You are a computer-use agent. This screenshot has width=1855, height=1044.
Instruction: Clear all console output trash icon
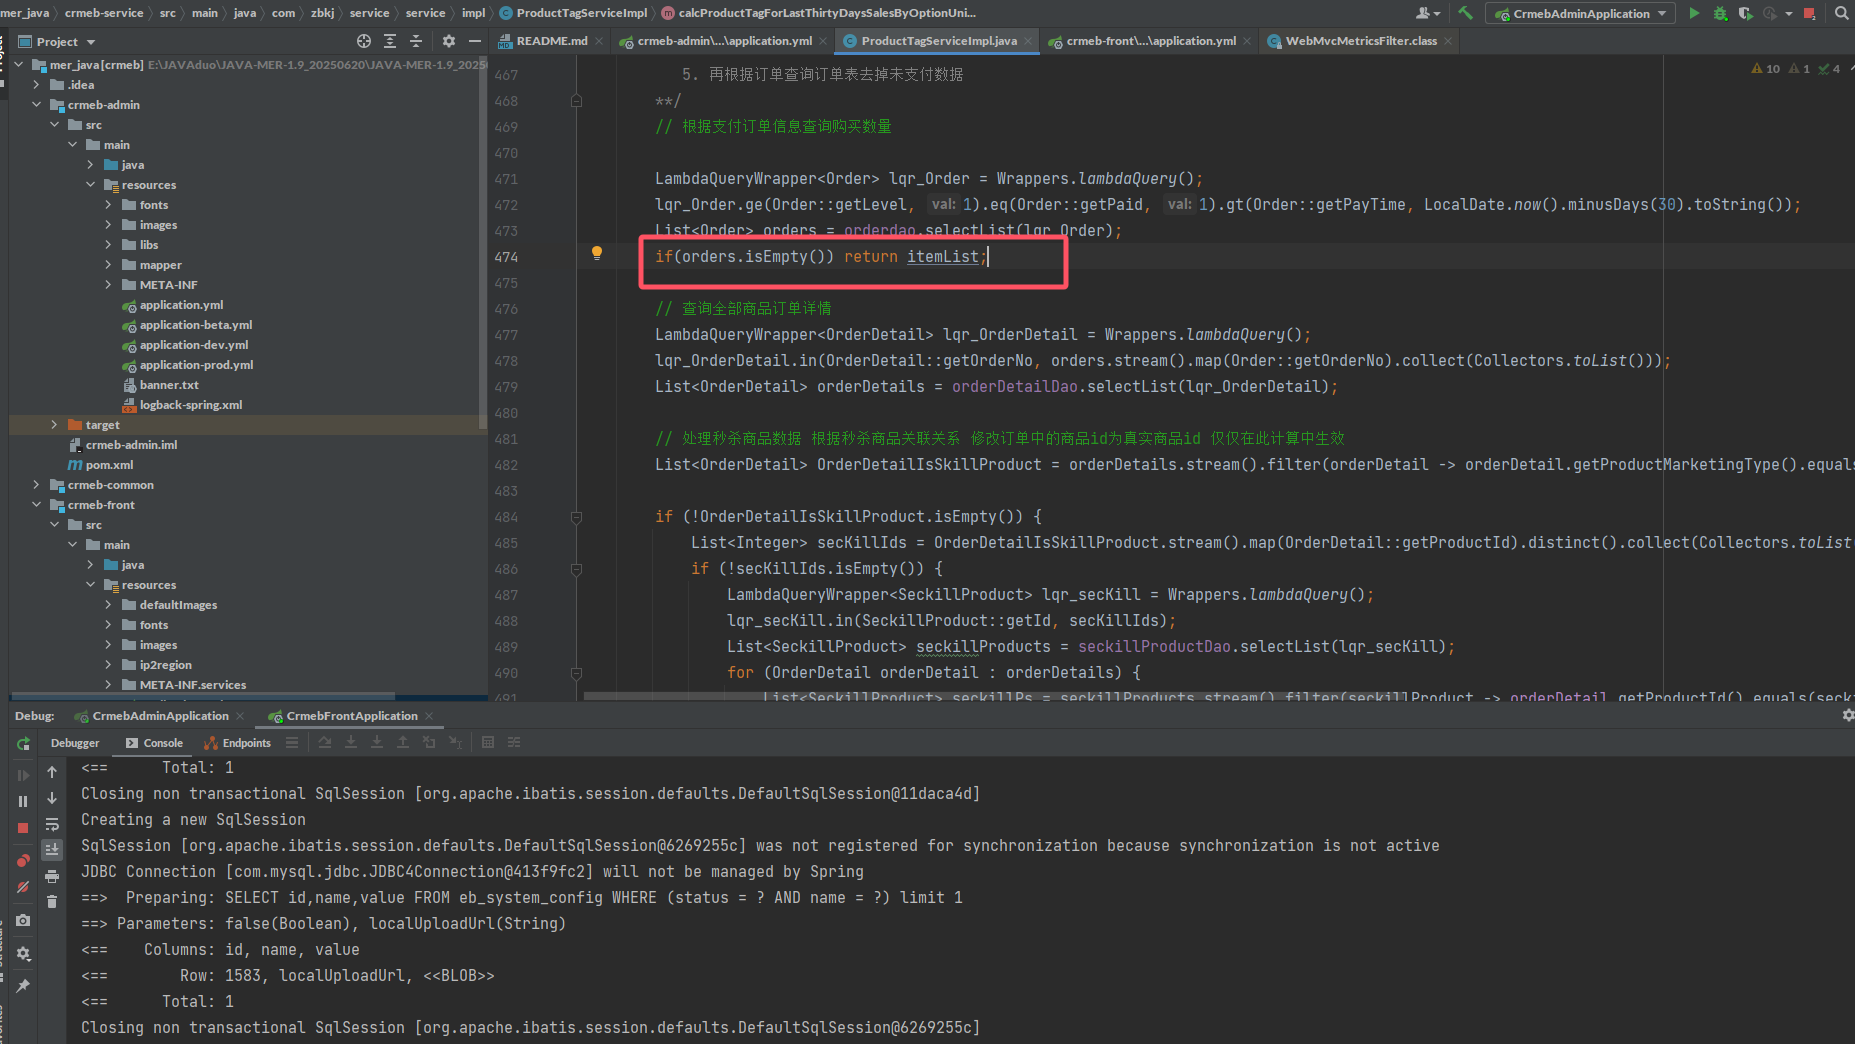pos(52,902)
